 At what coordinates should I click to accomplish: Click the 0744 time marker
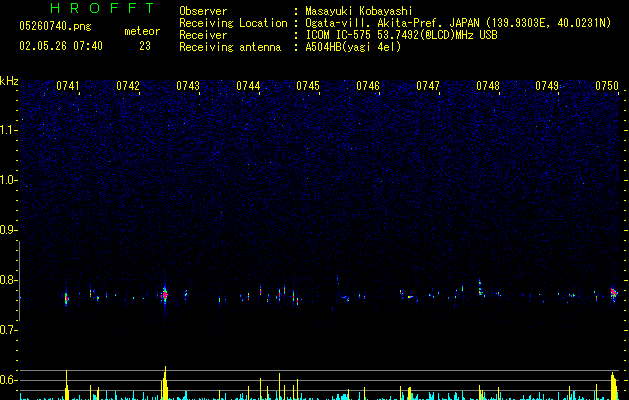(x=248, y=86)
